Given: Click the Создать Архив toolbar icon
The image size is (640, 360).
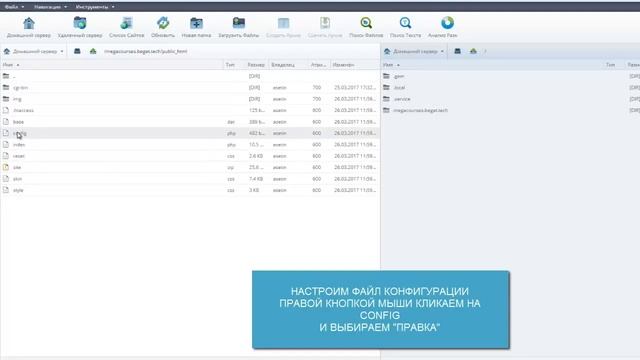Looking at the screenshot, I should coord(283,27).
